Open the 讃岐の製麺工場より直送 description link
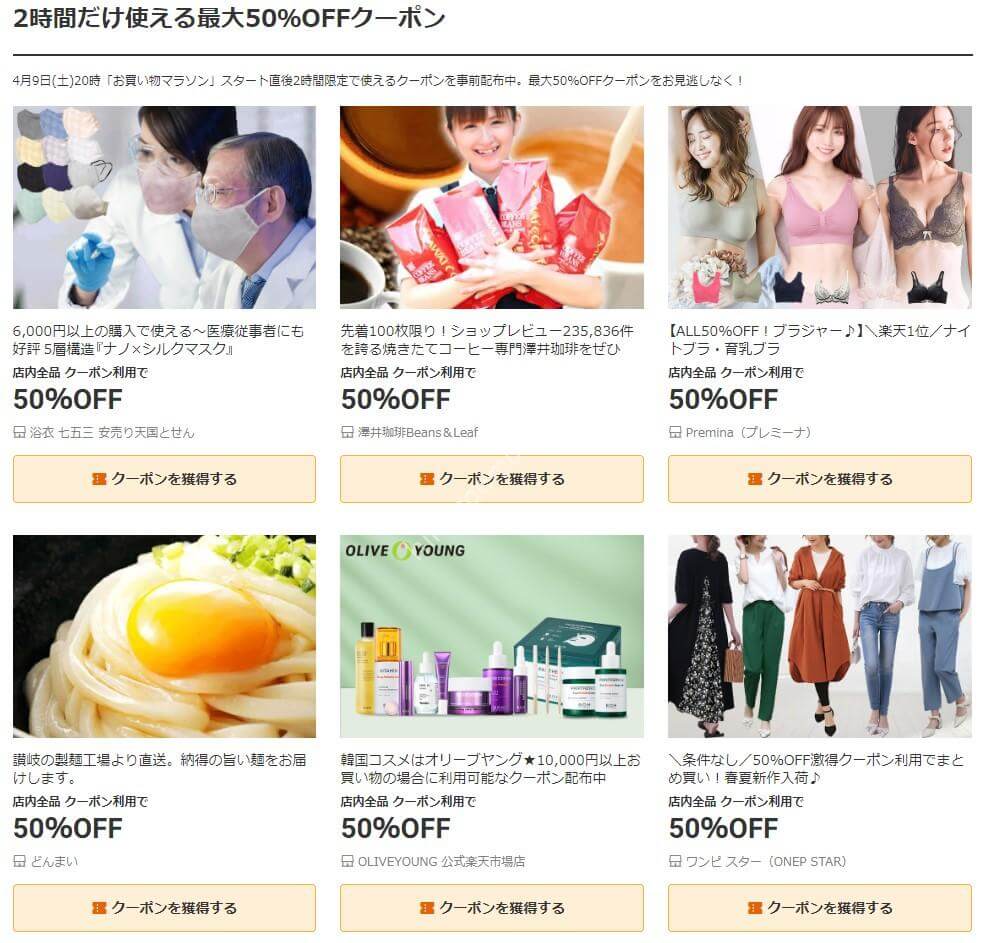 (x=160, y=769)
